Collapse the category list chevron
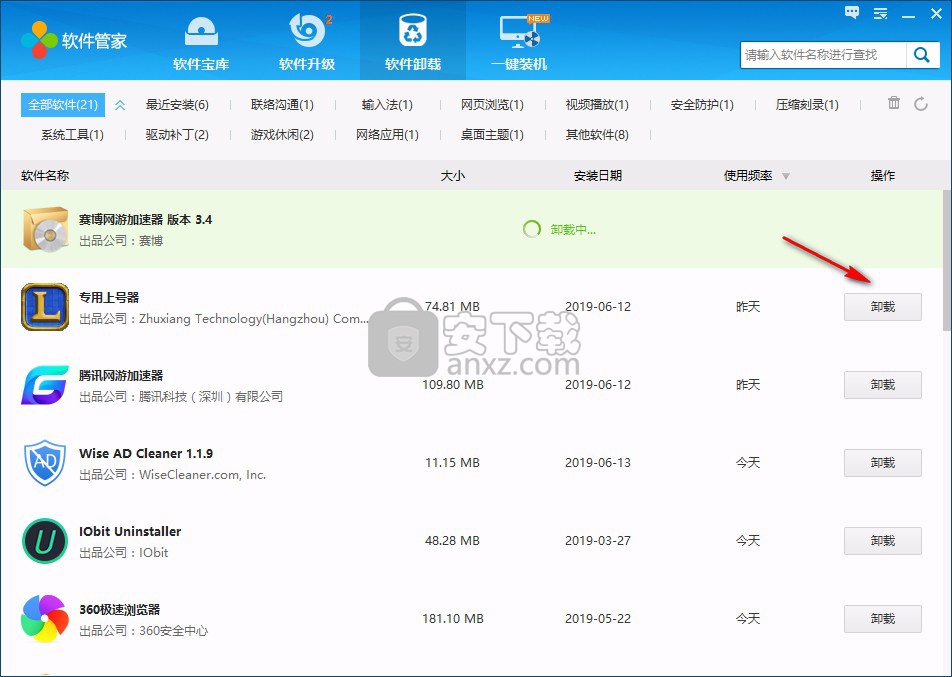 point(120,105)
